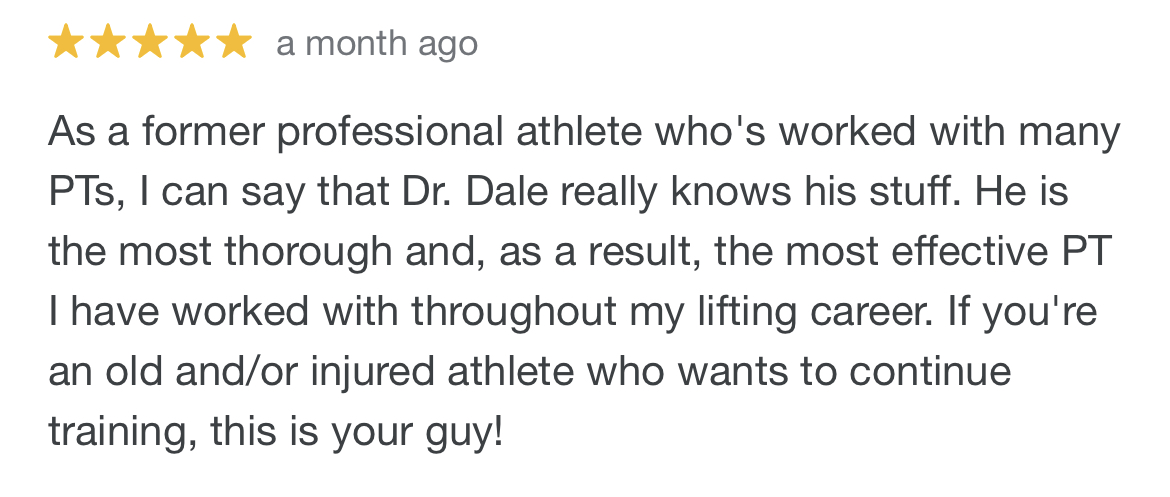This screenshot has height=497, width=1170.
Task: Select the fifth and last rating star
Action: point(234,41)
